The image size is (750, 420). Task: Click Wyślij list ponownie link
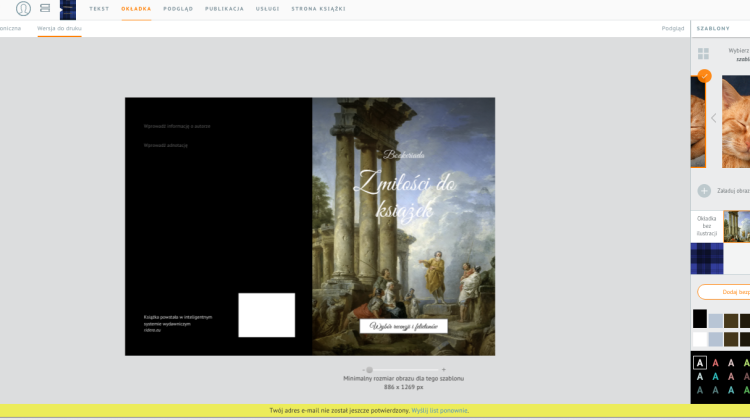pyautogui.click(x=439, y=410)
